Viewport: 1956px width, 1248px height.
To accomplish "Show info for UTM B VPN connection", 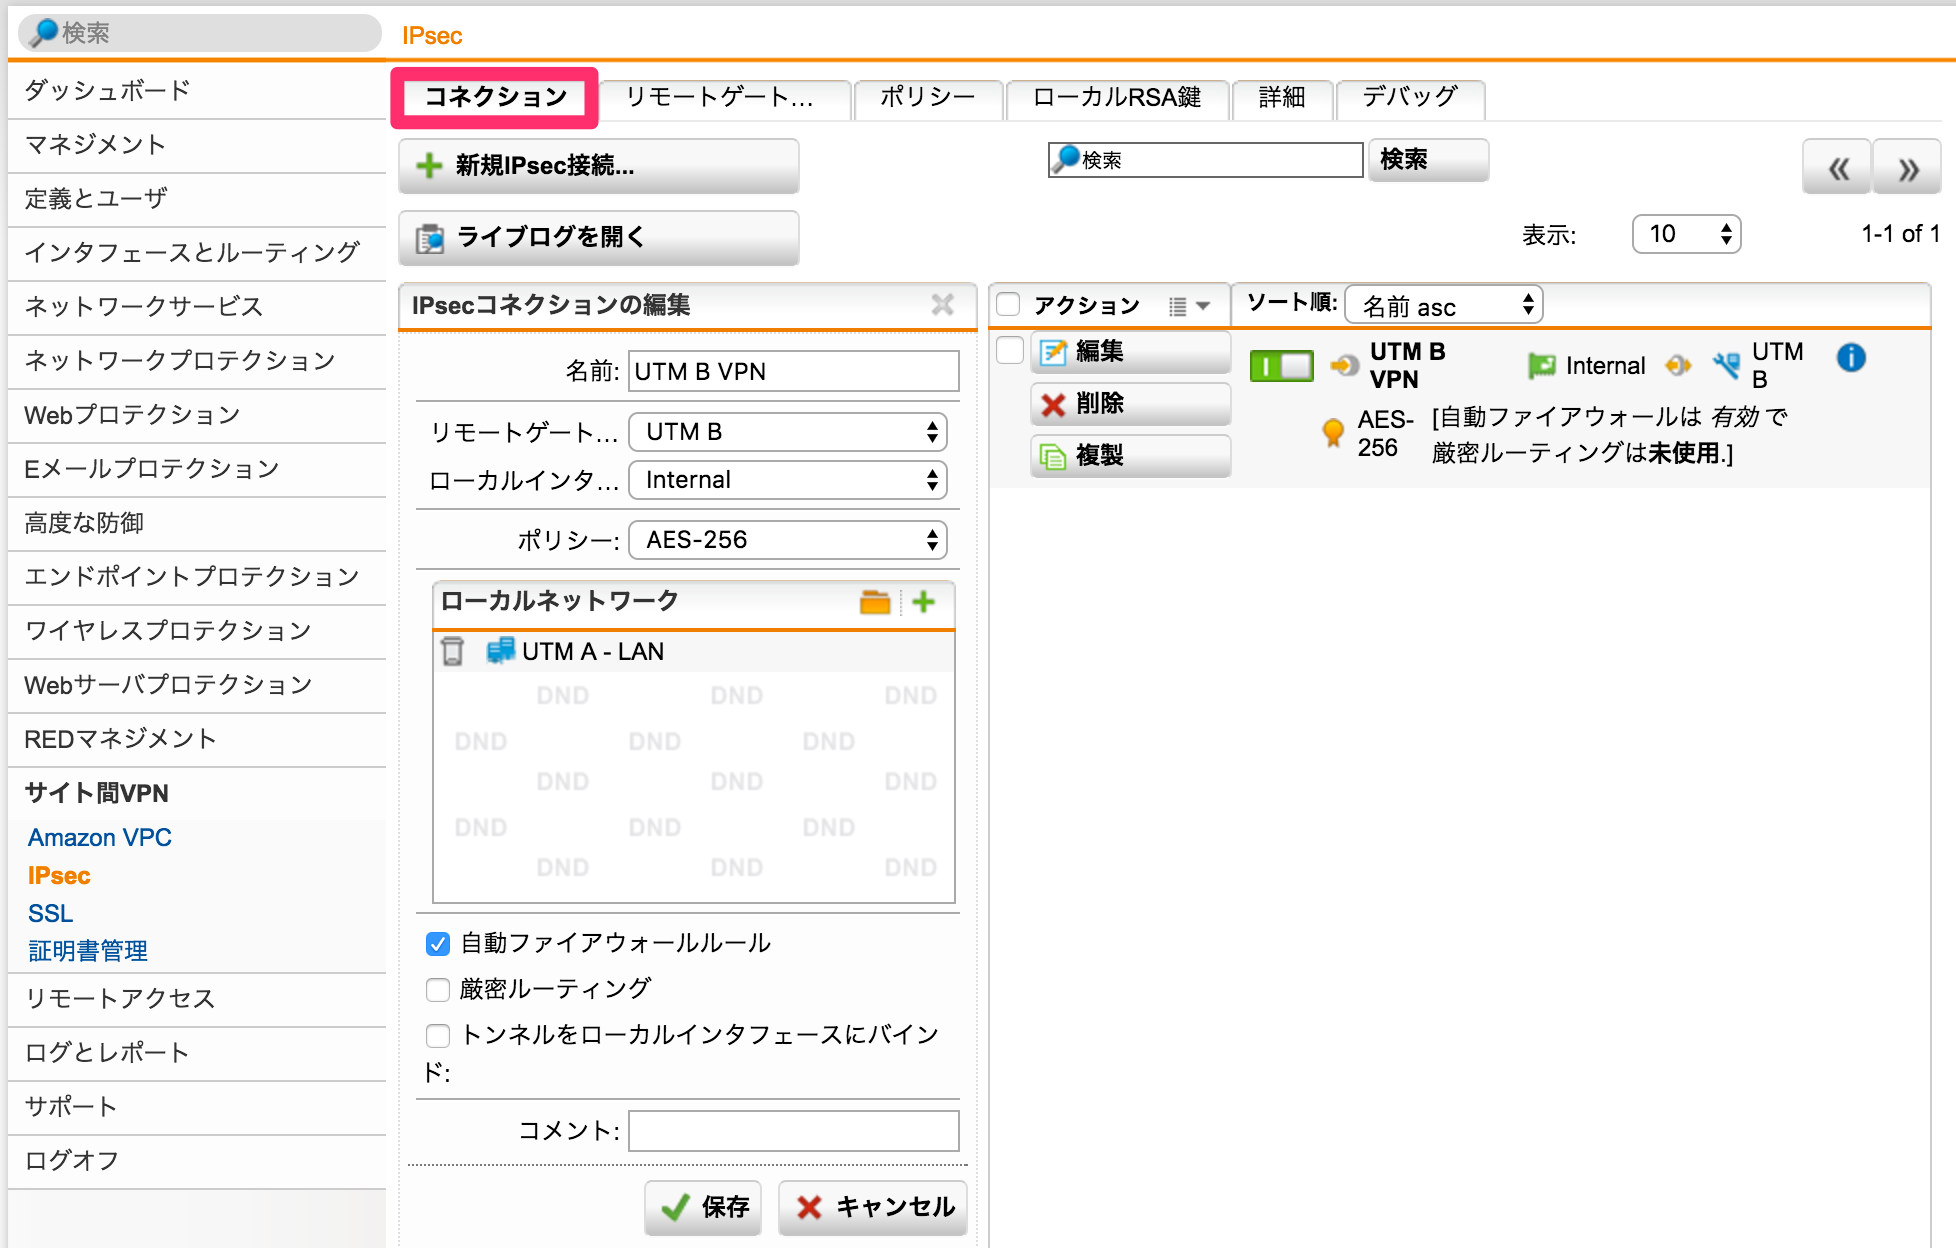I will 1851,357.
